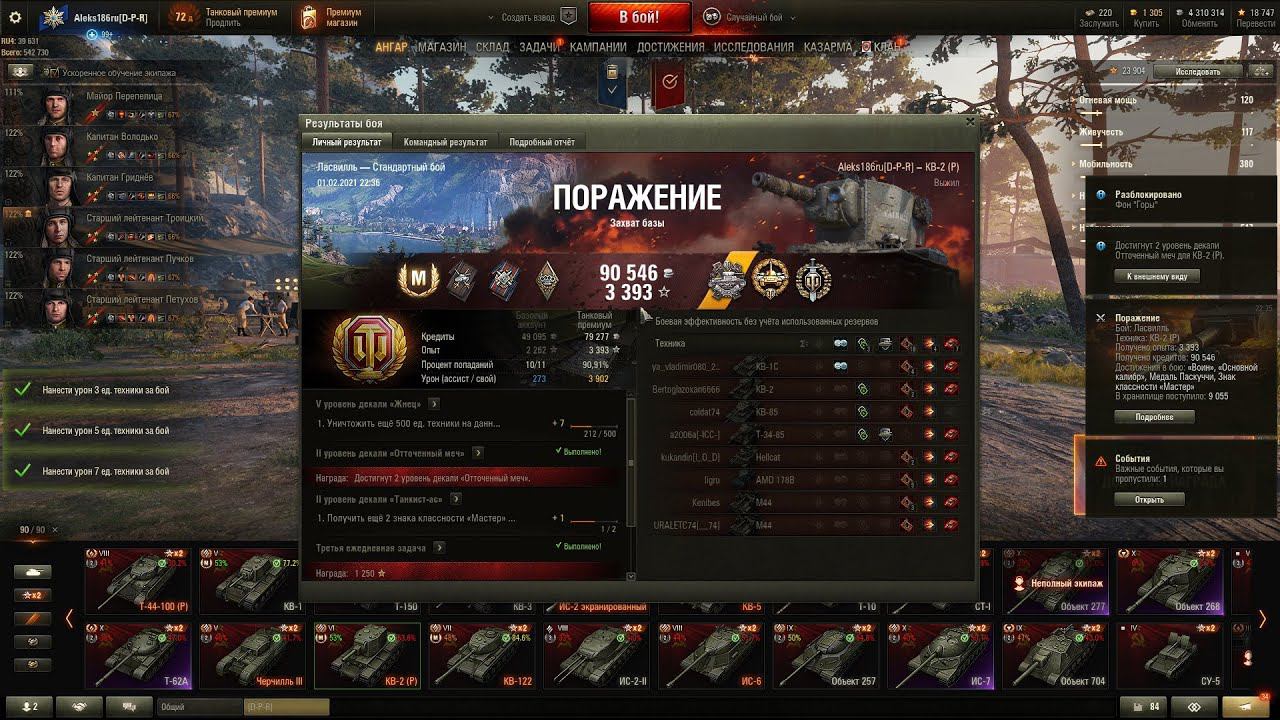1280x720 pixels.
Task: Open the settings gear menu
Action: pos(15,17)
